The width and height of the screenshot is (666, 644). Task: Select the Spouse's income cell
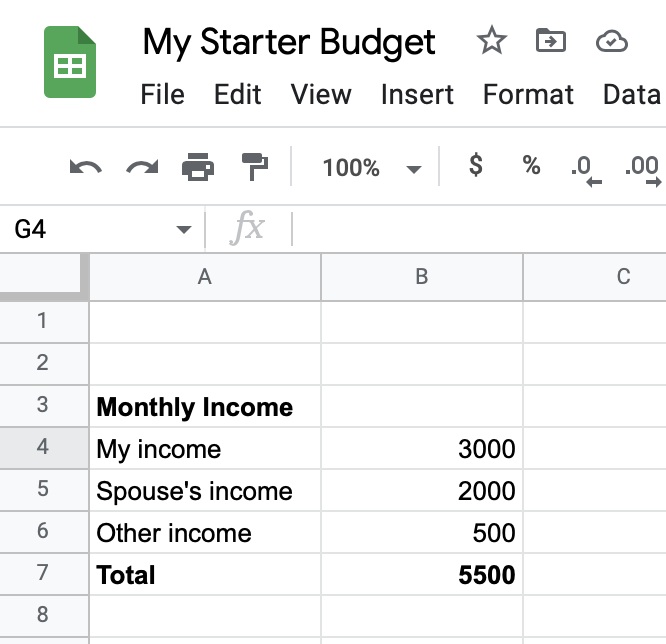click(x=205, y=490)
